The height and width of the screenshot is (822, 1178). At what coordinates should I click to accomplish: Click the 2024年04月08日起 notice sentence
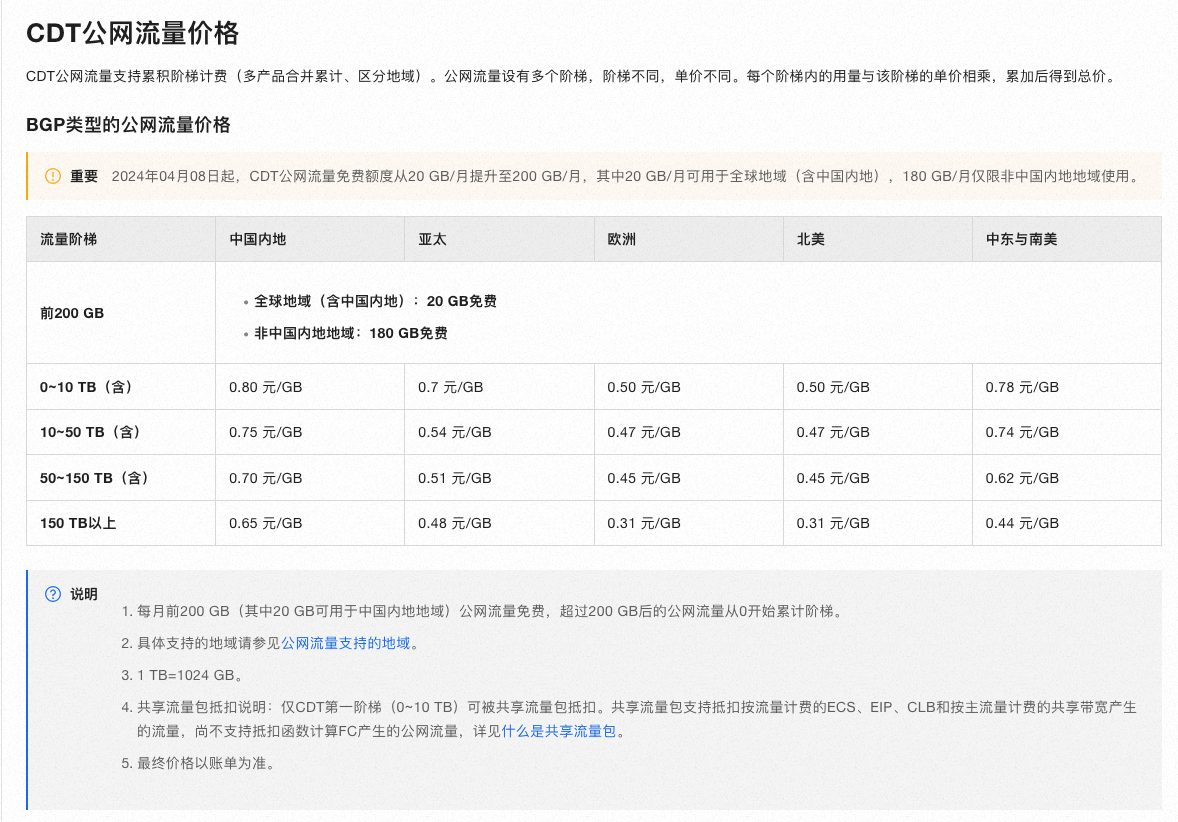tap(627, 176)
